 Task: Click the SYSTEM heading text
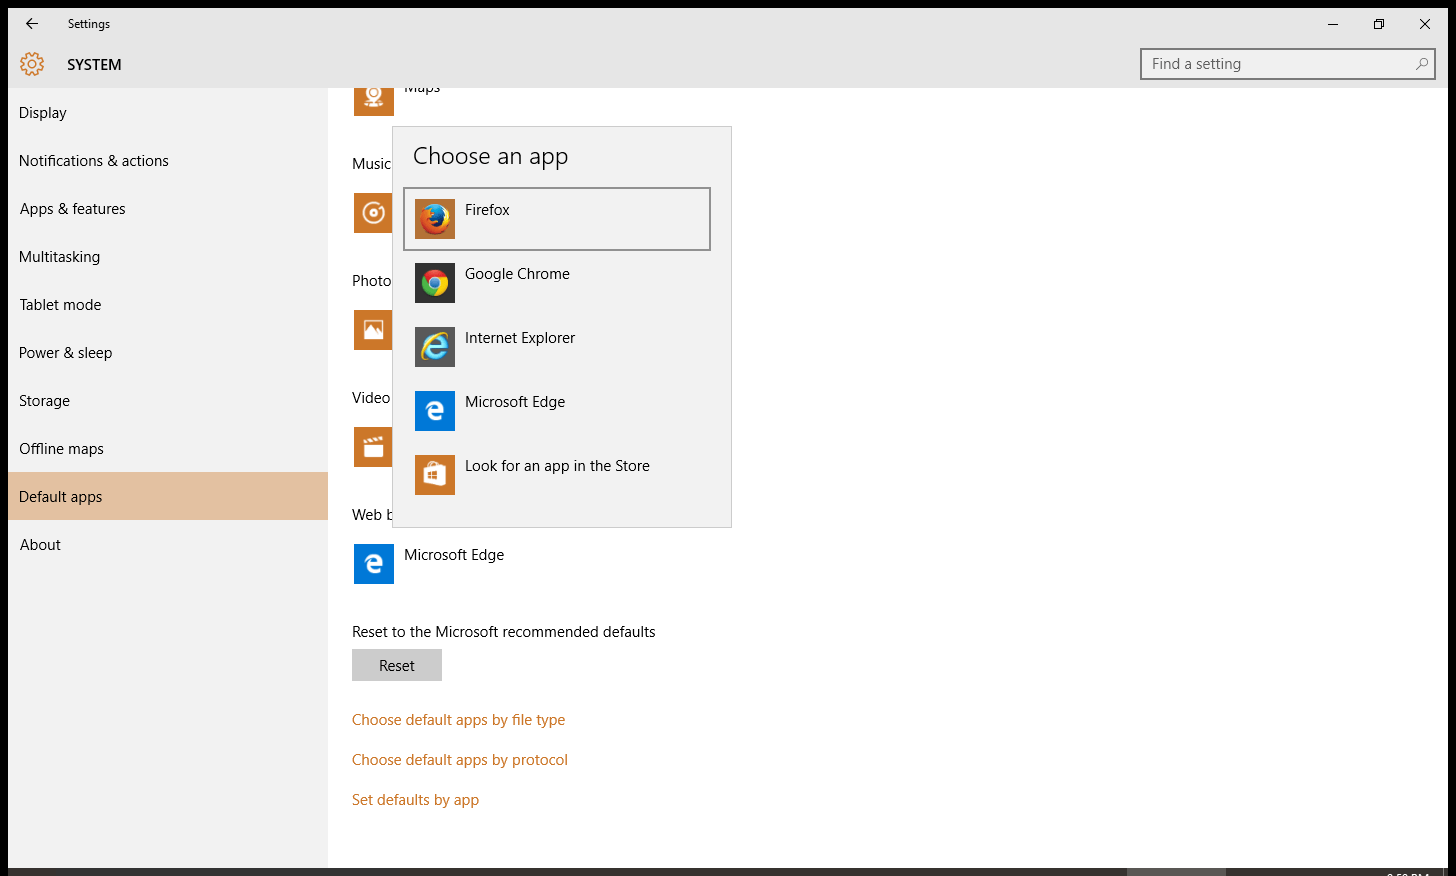pos(94,65)
